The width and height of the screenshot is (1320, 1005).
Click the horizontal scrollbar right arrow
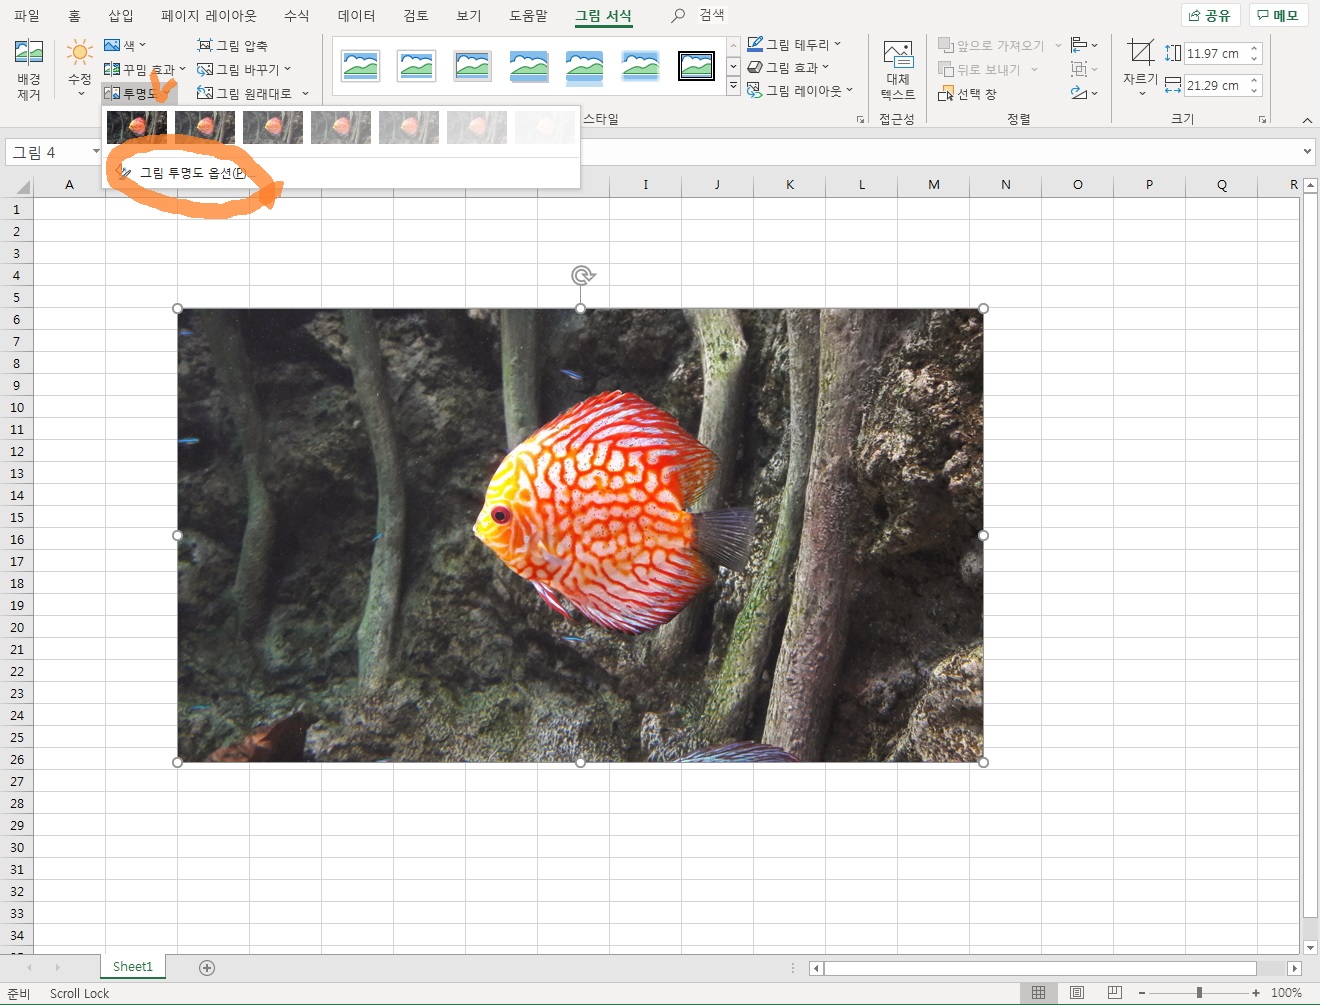coord(1294,968)
